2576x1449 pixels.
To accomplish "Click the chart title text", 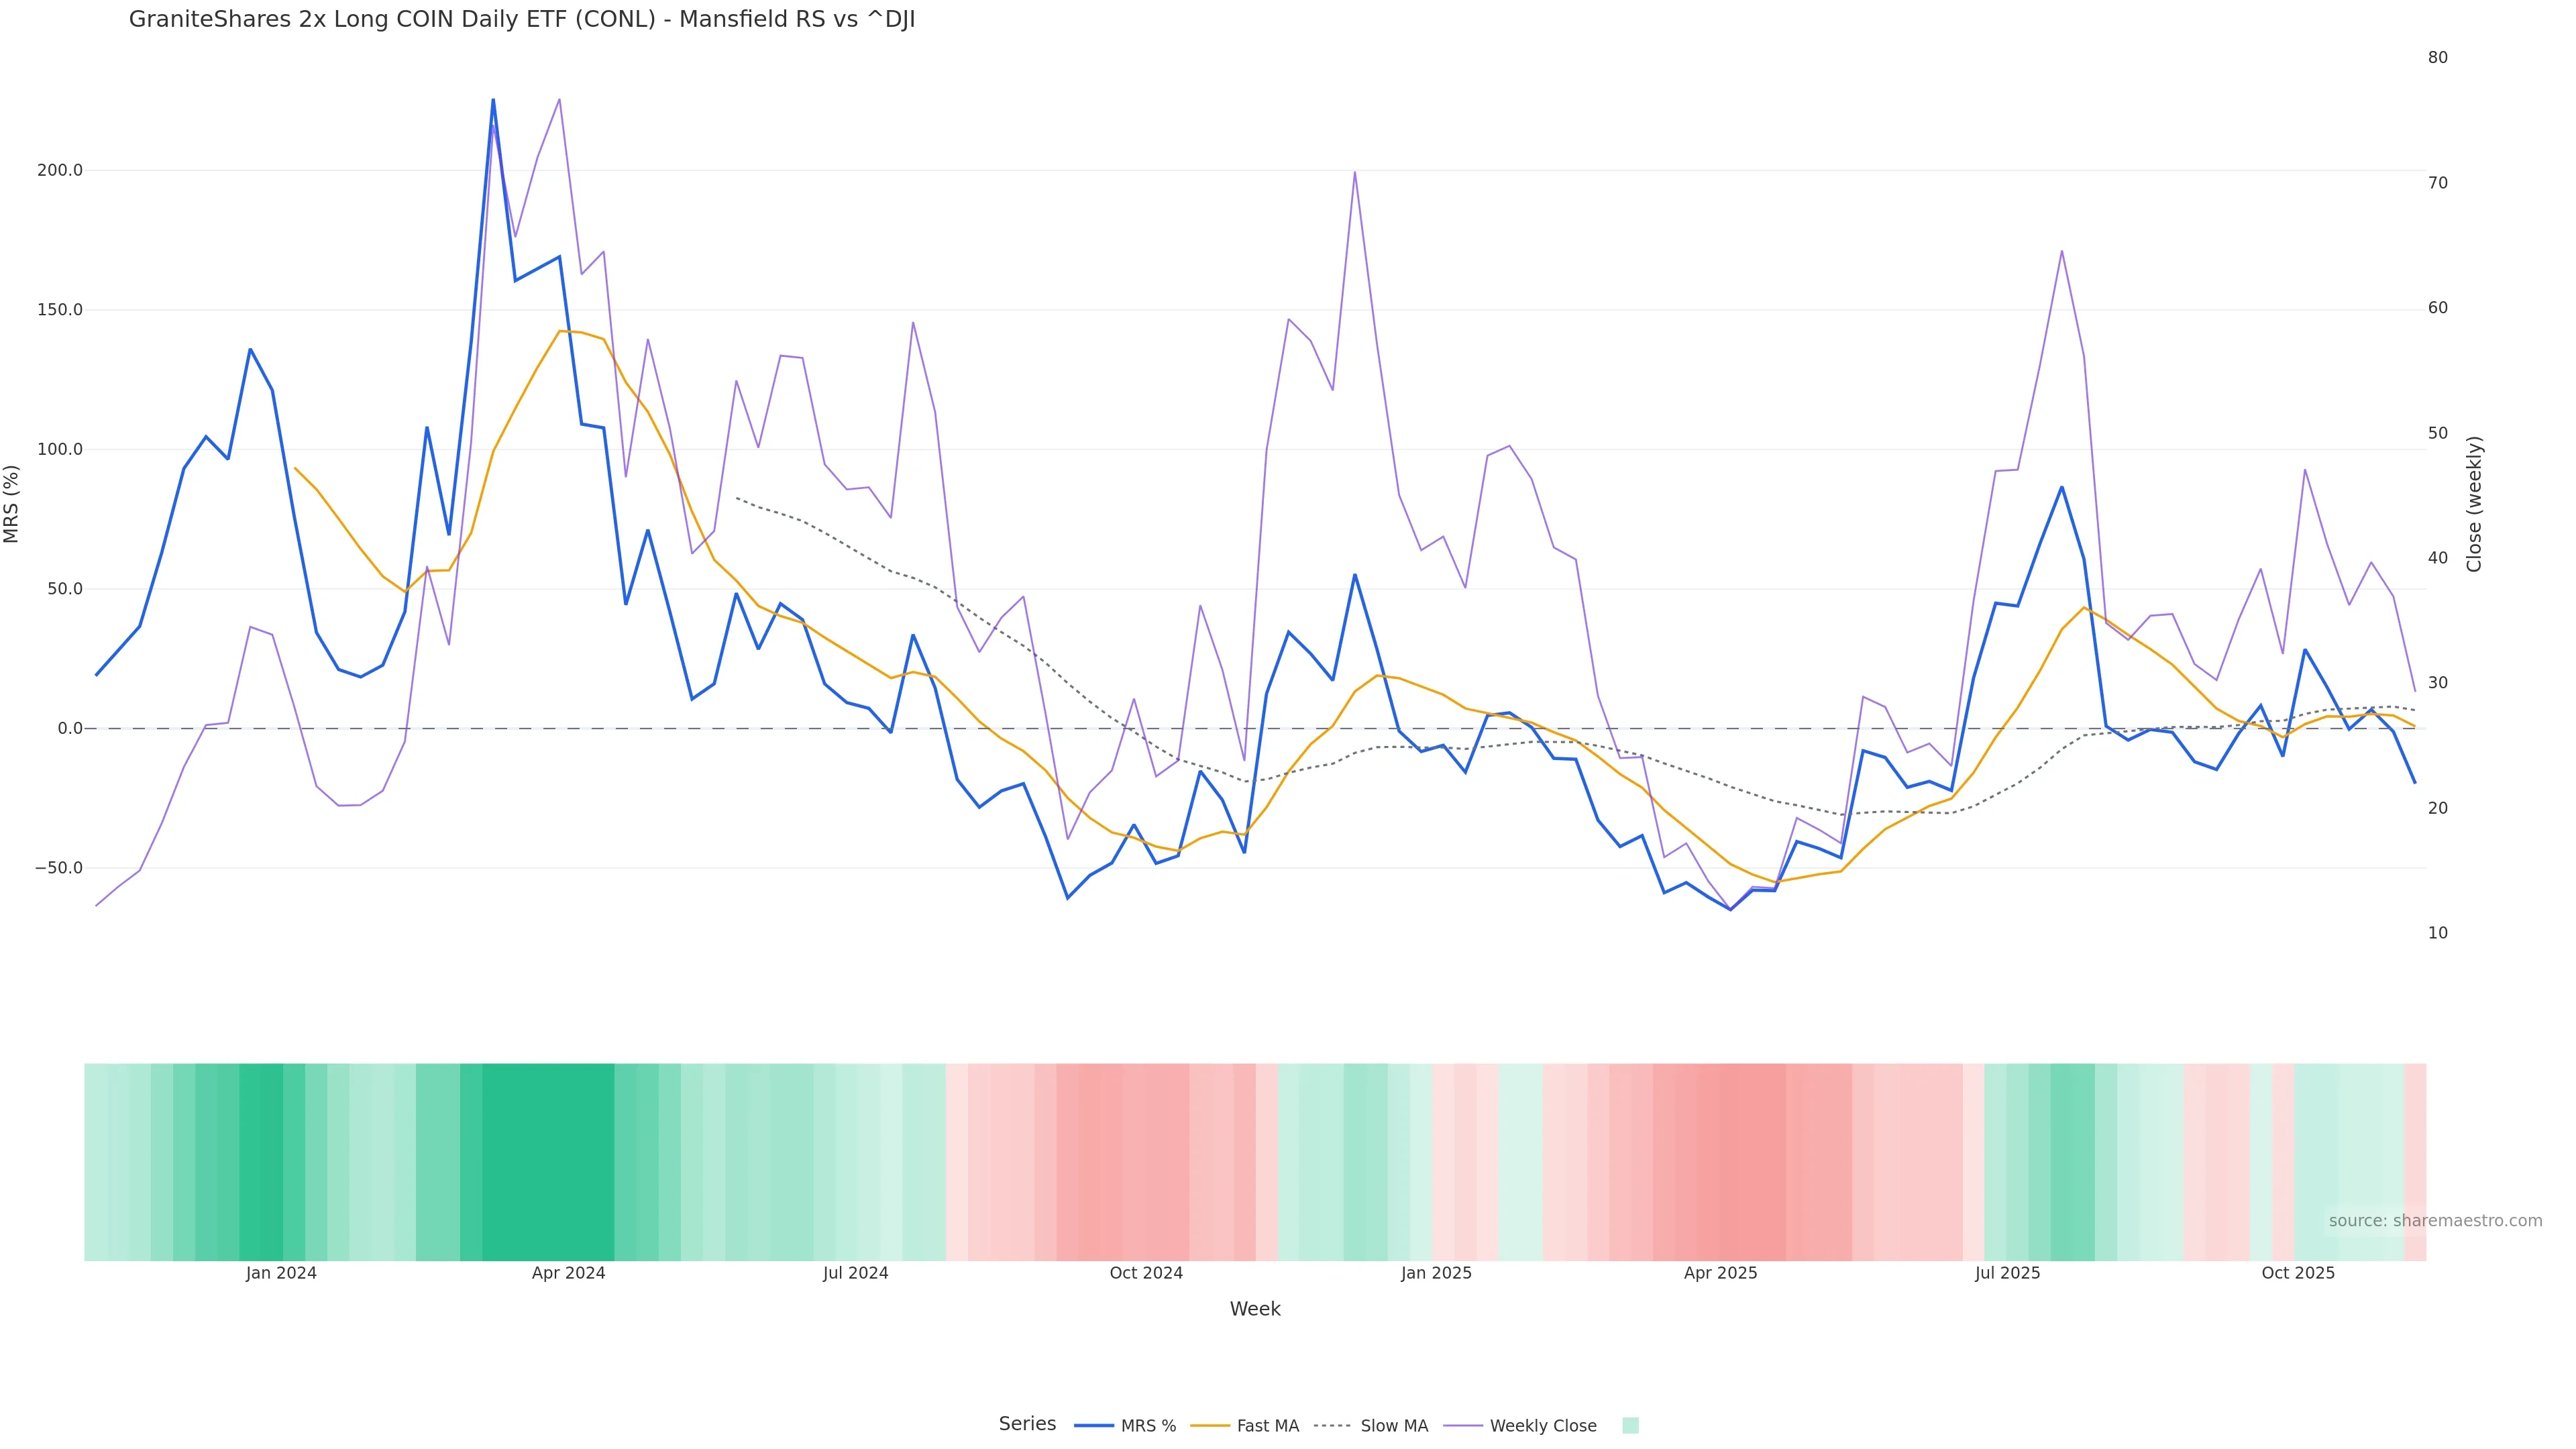I will point(522,20).
